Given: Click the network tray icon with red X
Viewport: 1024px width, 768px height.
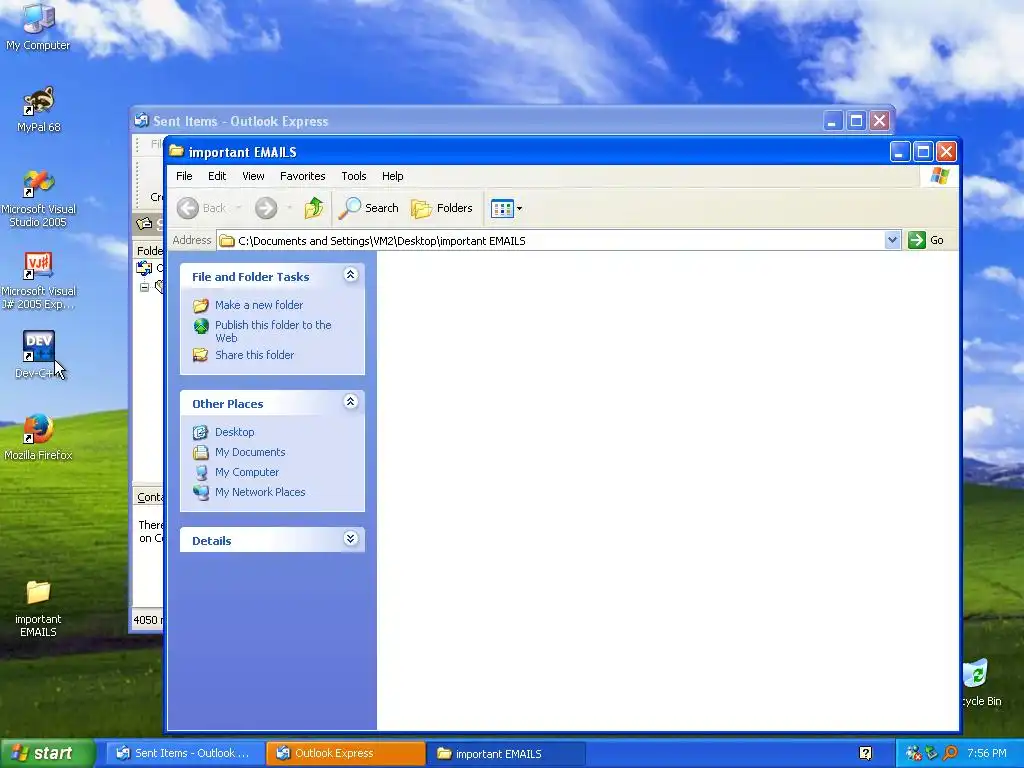Looking at the screenshot, I should (913, 754).
